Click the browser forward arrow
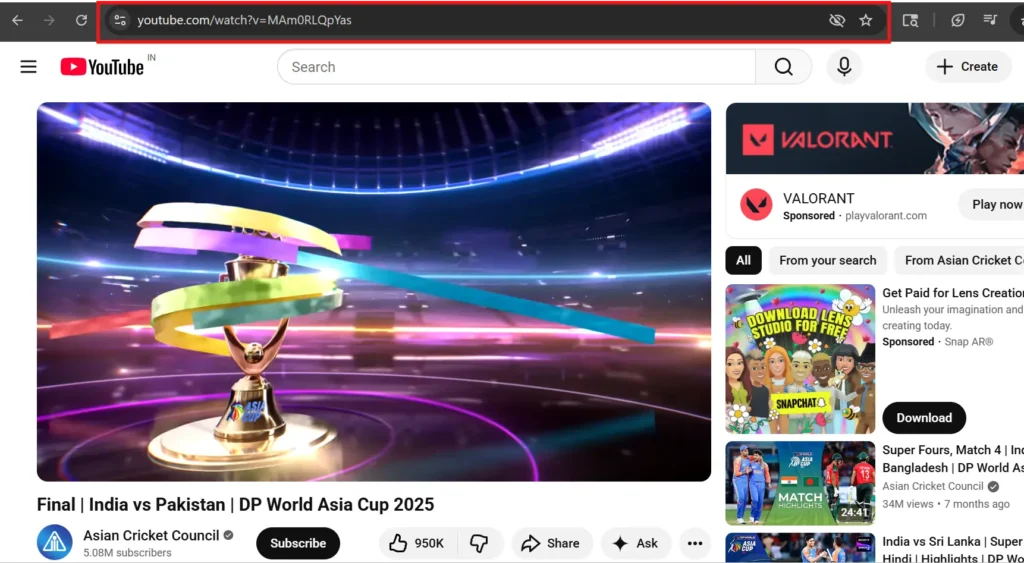This screenshot has width=1024, height=563. coord(49,20)
